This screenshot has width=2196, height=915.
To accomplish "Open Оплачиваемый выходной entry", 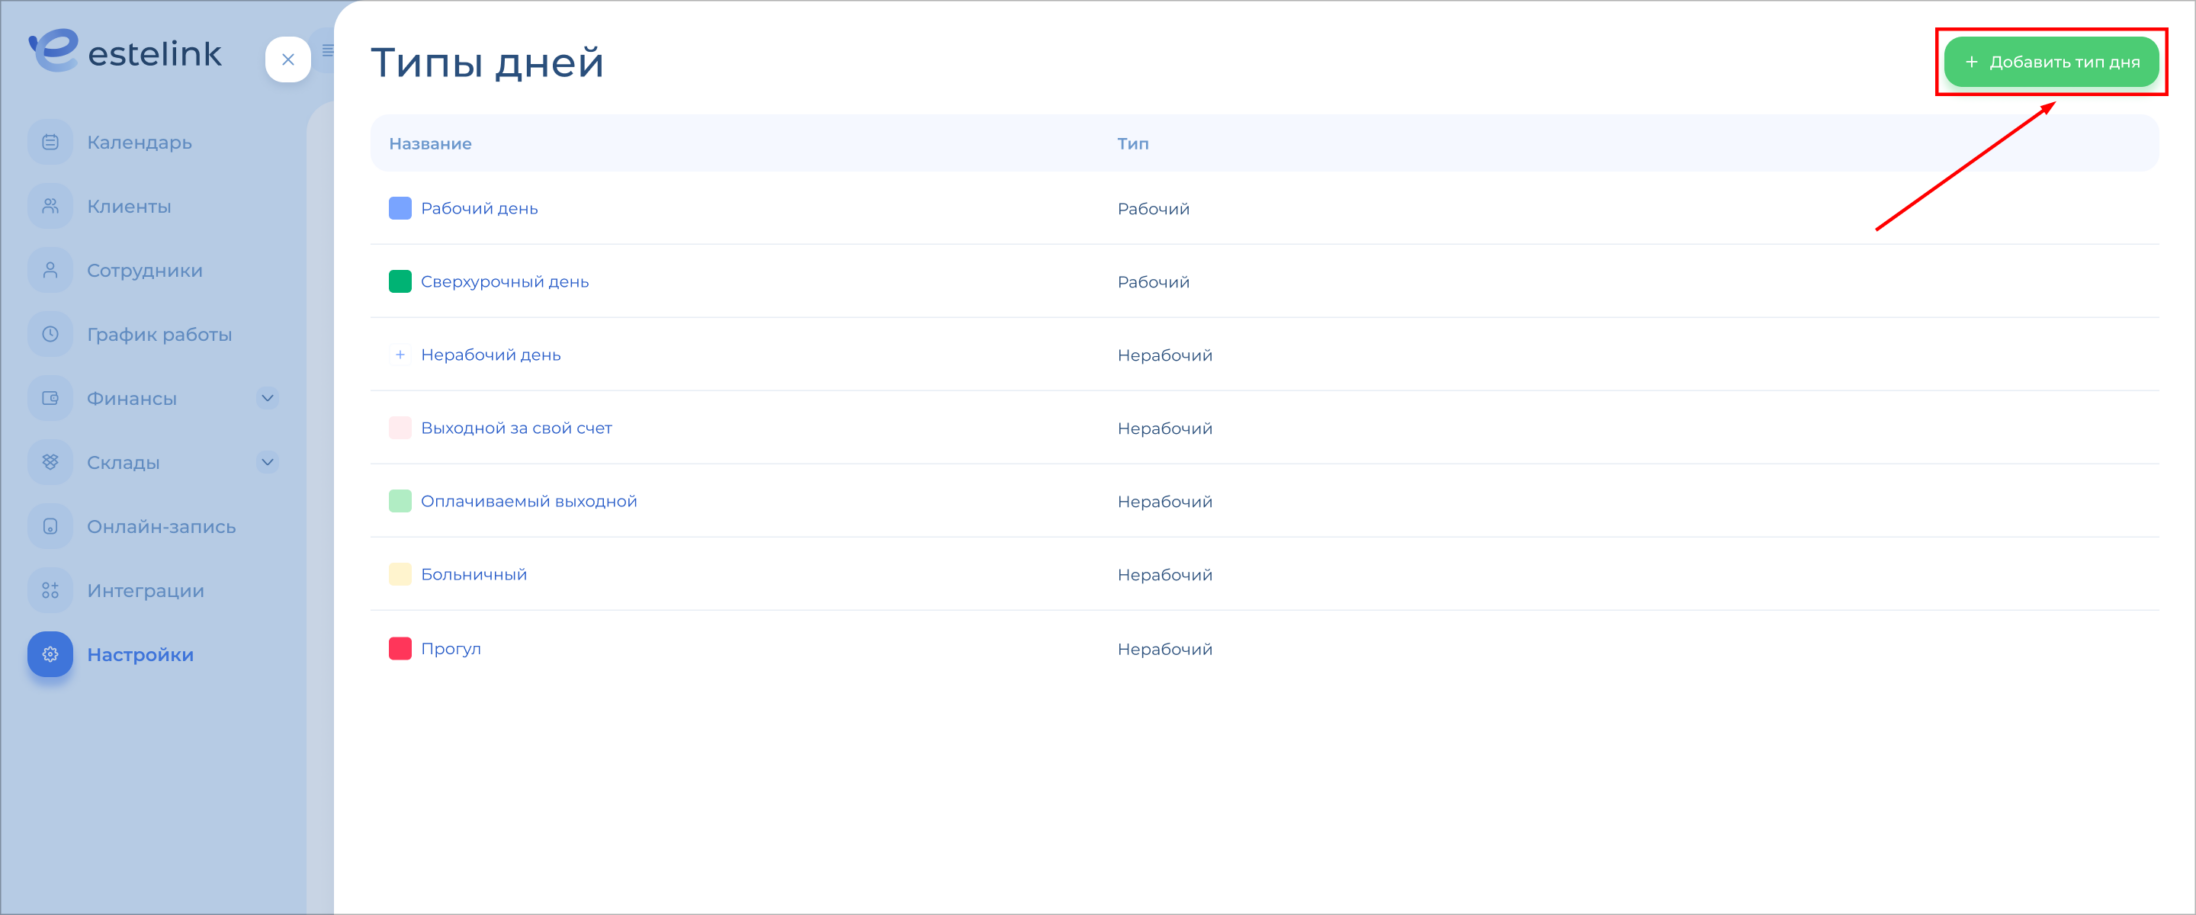I will 528,501.
